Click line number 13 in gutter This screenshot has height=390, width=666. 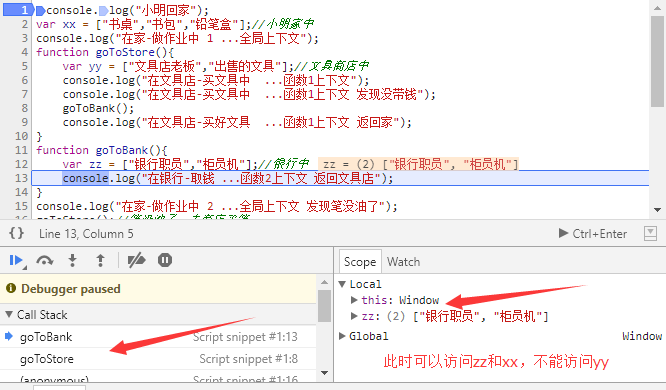(21, 178)
